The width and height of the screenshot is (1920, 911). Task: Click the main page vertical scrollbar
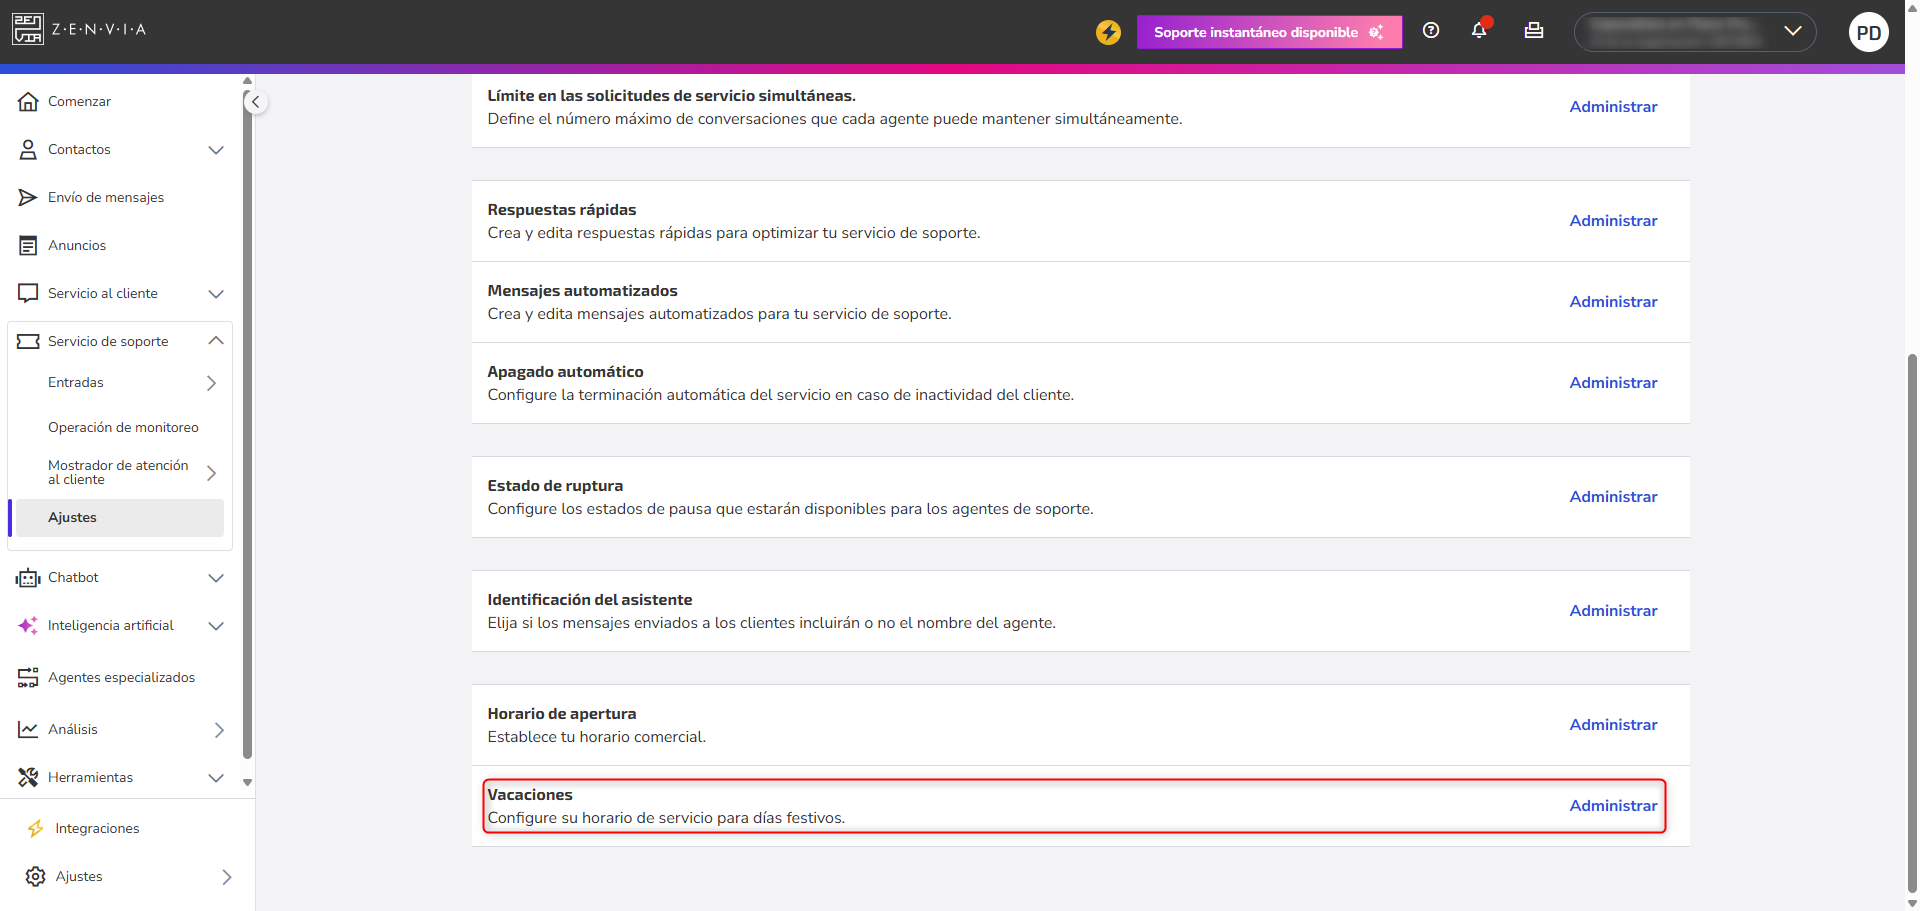1912,622
